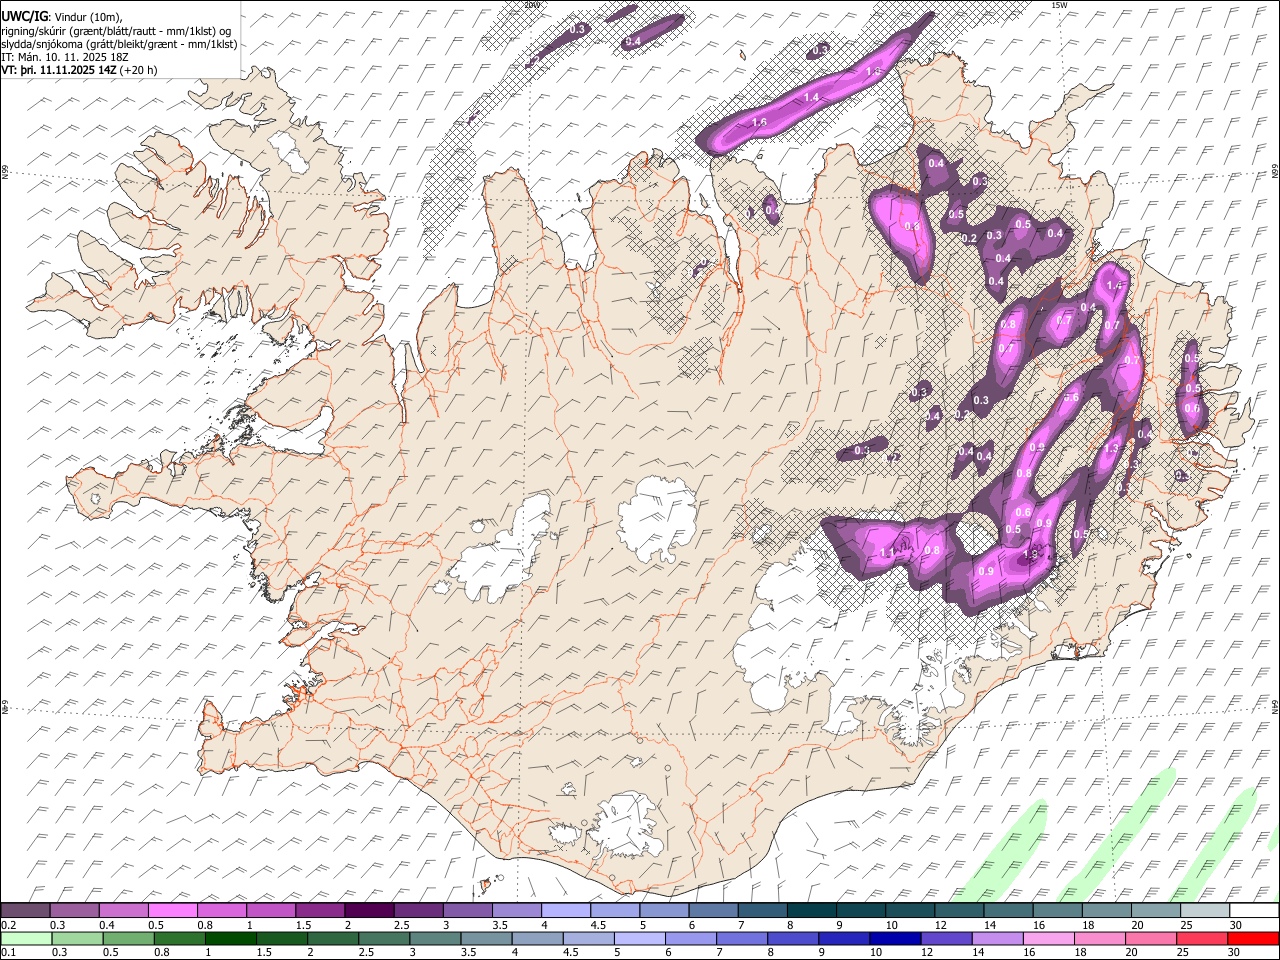The image size is (1280, 960).
Task: Click the '15W' longitude label
Action: (x=1059, y=5)
